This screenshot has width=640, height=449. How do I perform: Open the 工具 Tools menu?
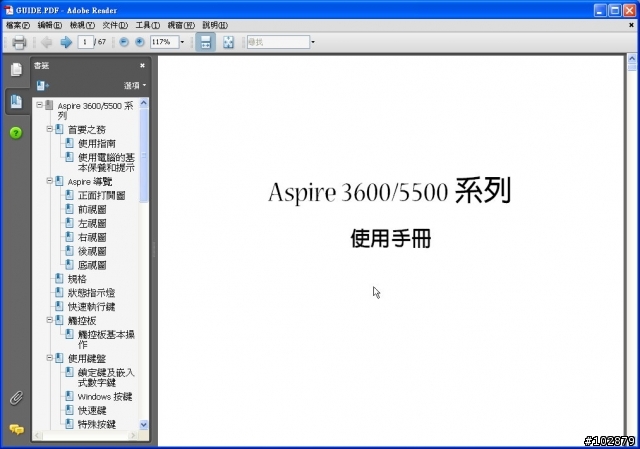(147, 25)
